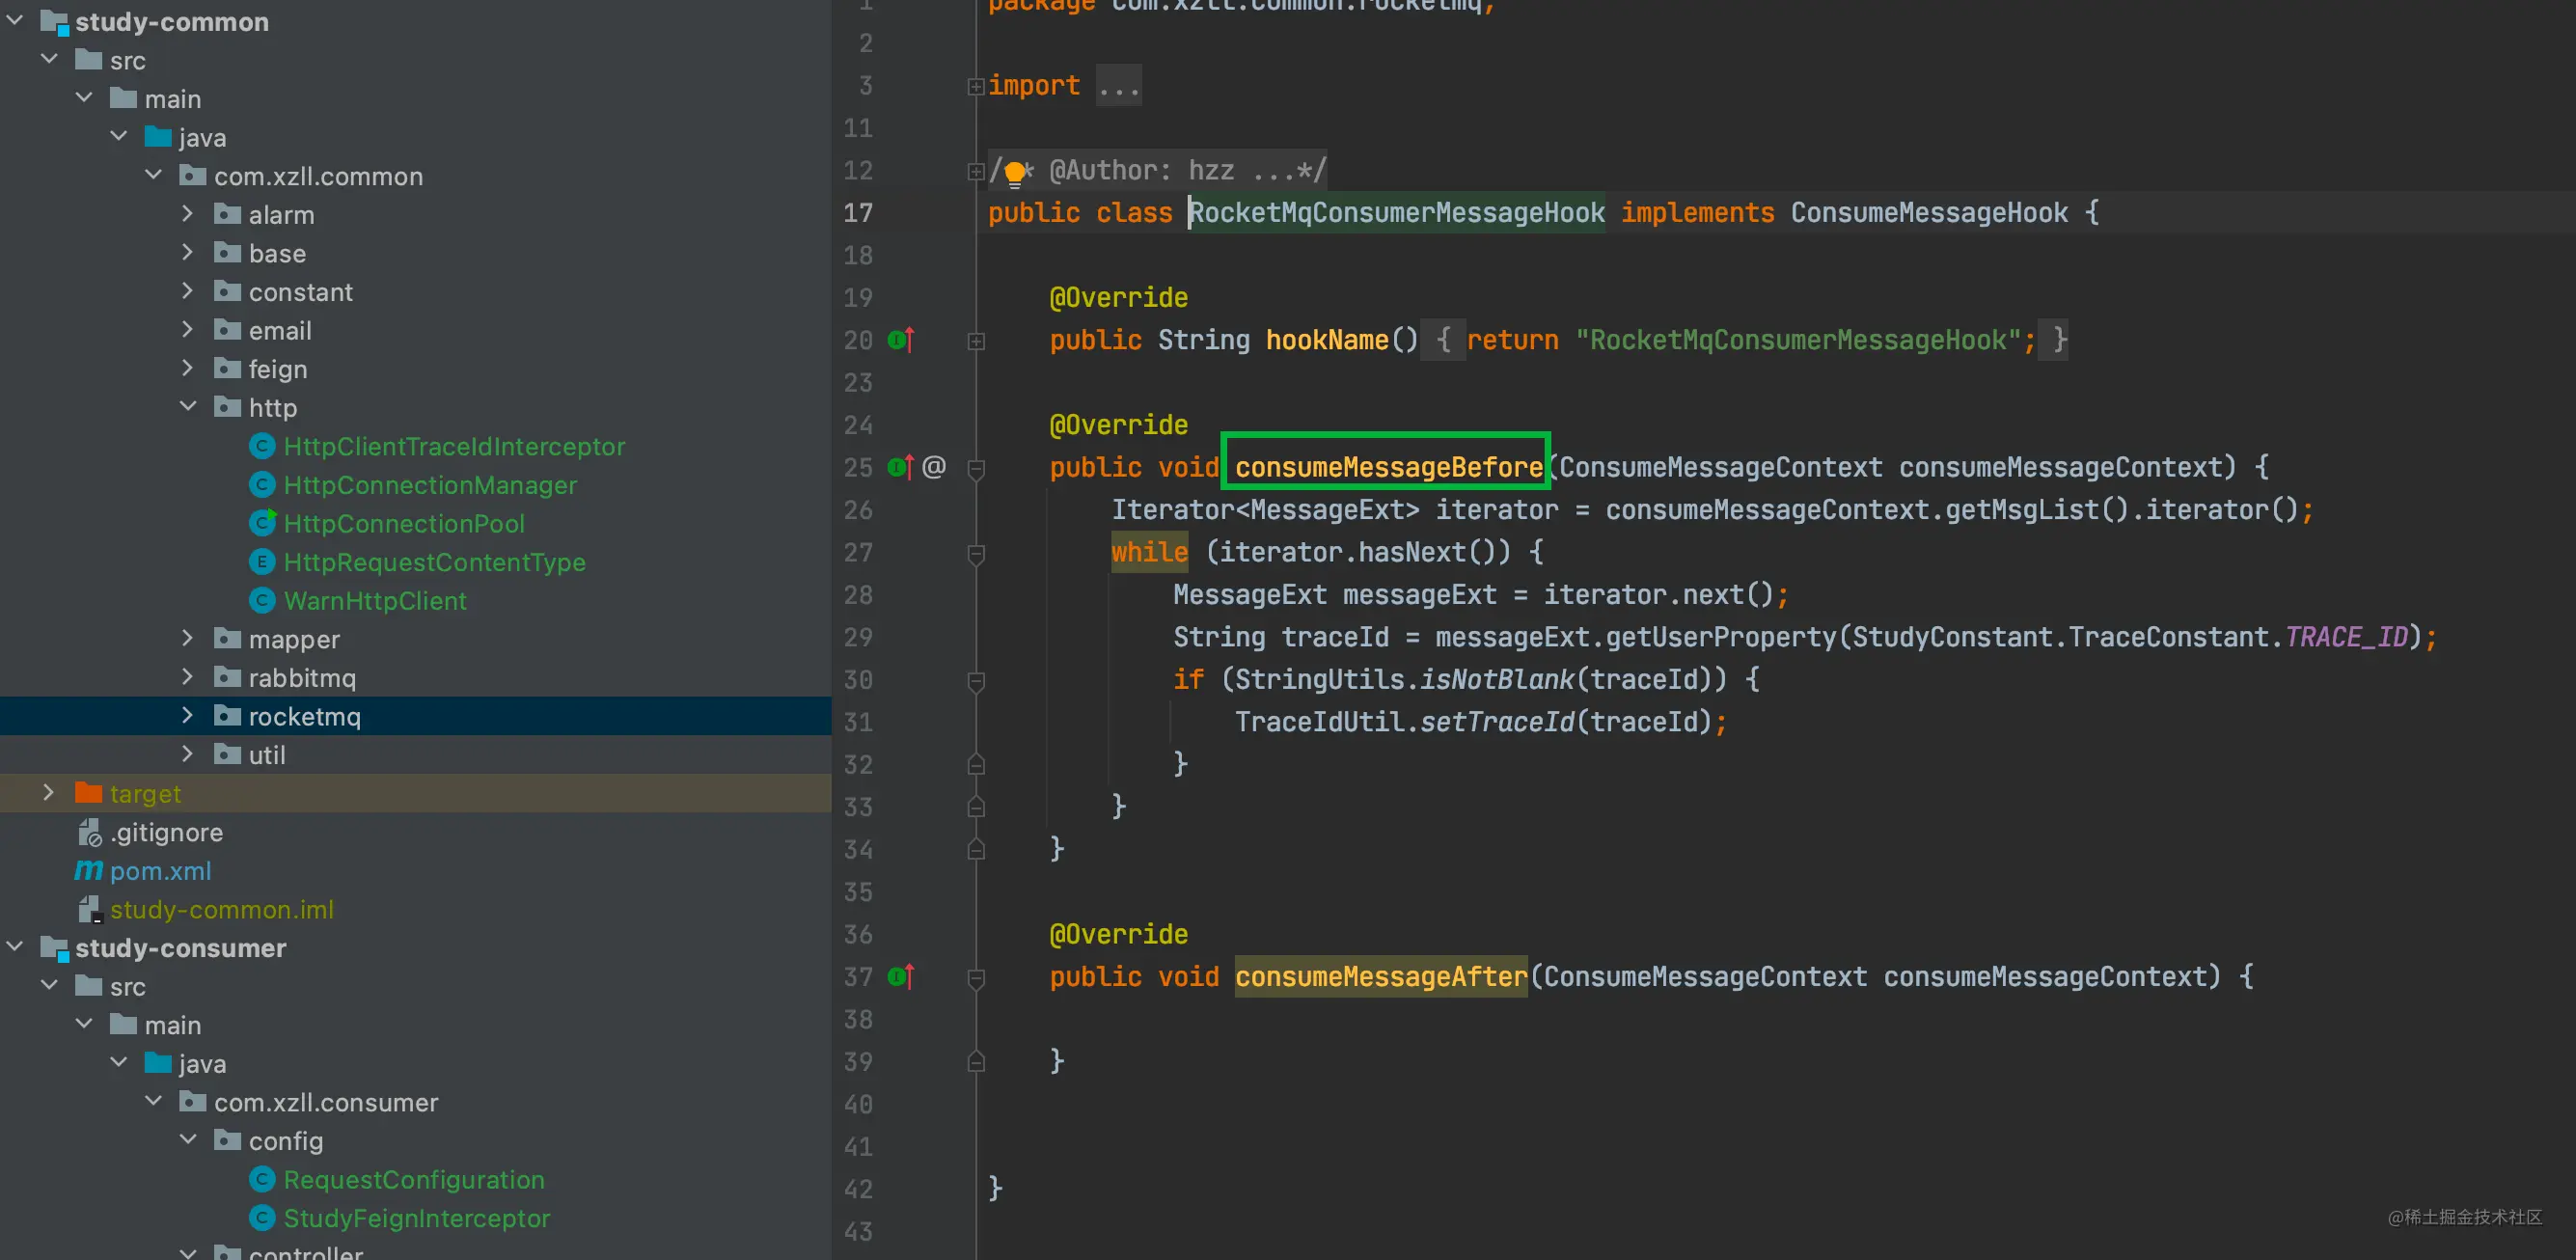The width and height of the screenshot is (2576, 1260).
Task: Click the TRACE_ID constant on line 29
Action: (x=2346, y=637)
